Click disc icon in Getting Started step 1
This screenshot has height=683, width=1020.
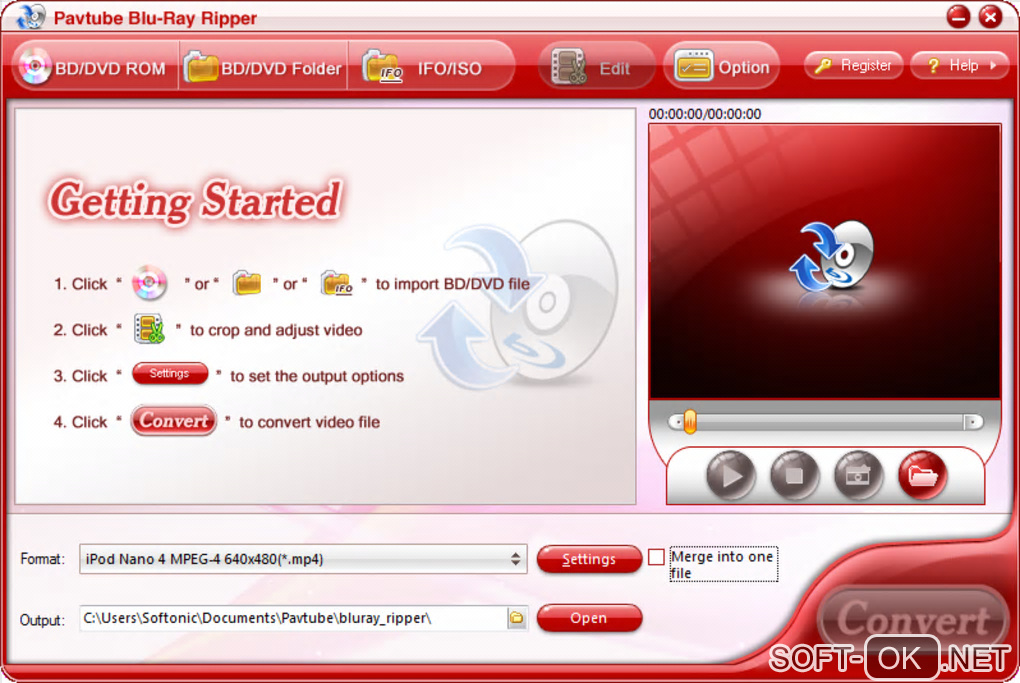pos(150,283)
